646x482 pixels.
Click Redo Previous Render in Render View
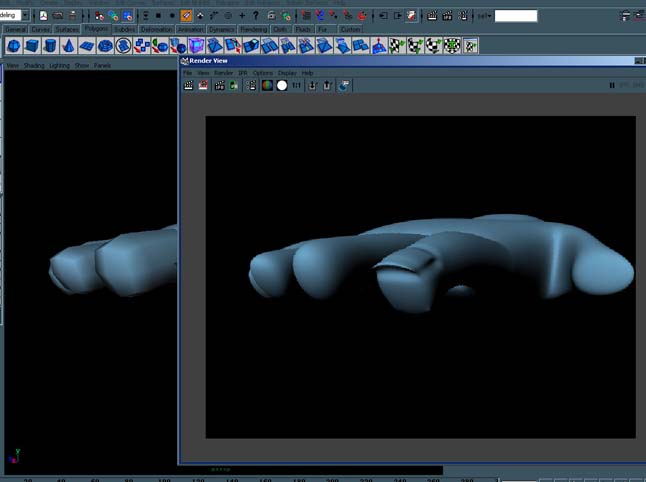coord(188,86)
